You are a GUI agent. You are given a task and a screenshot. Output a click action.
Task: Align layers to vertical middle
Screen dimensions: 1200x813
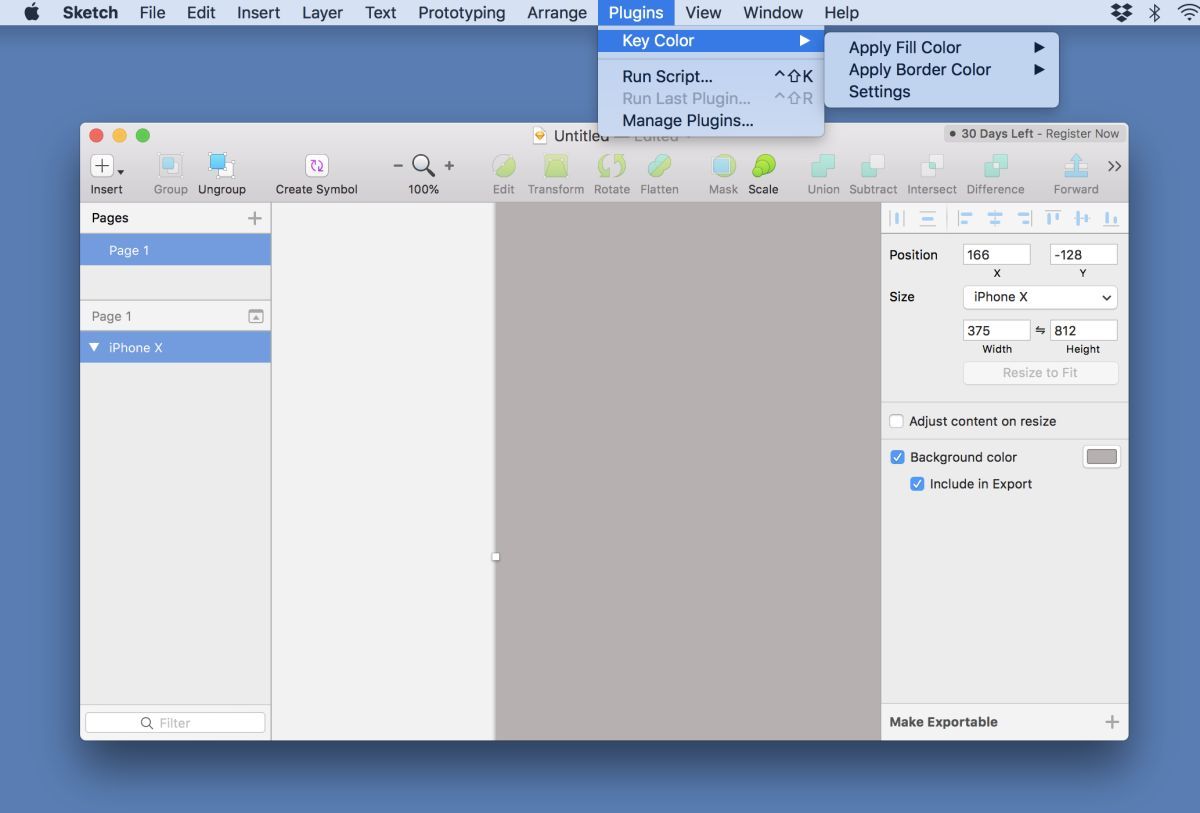[x=1082, y=218]
